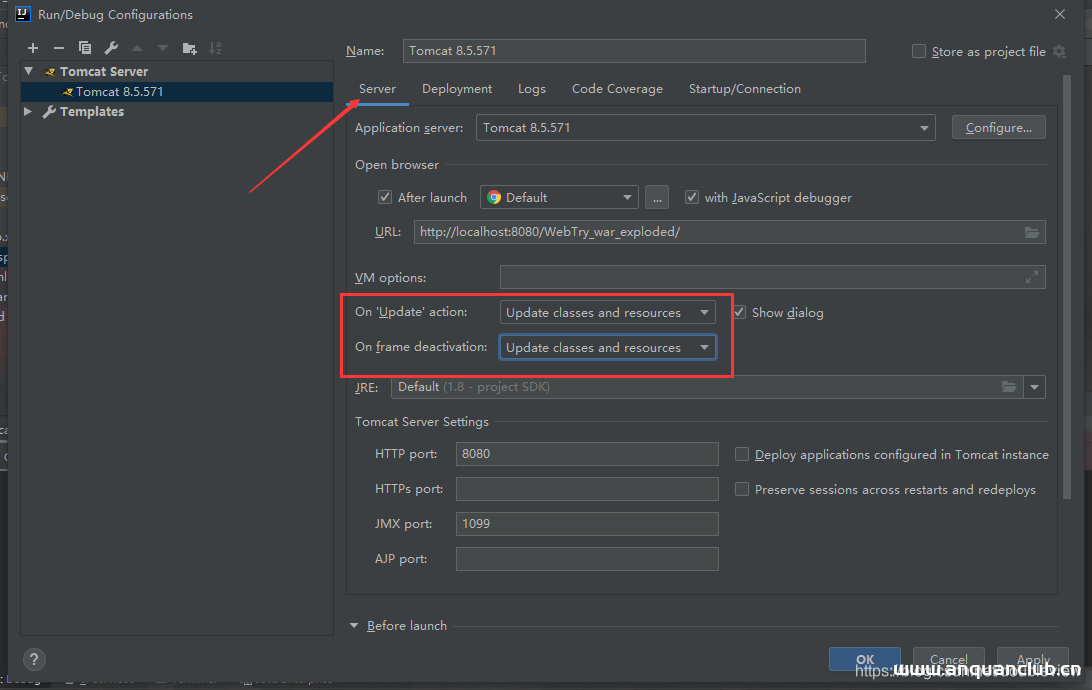Switch to the Startup/Connection tab
Image resolution: width=1092 pixels, height=690 pixels.
(744, 89)
